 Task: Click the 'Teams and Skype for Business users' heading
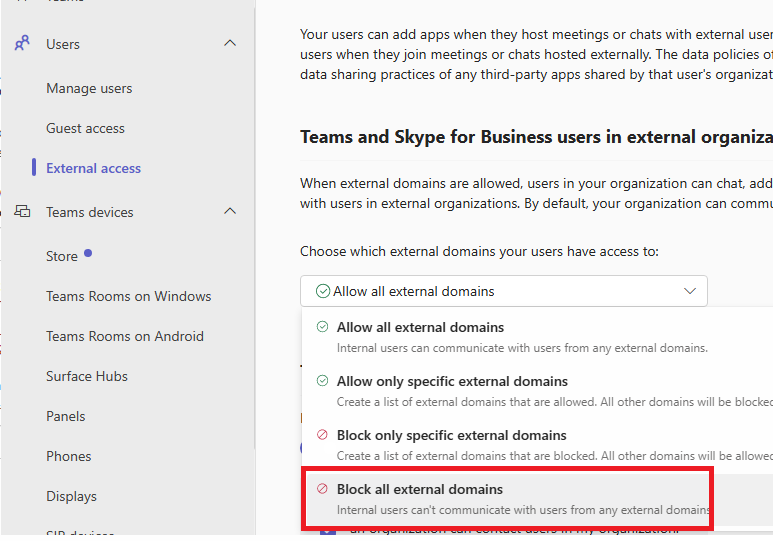pyautogui.click(x=536, y=137)
